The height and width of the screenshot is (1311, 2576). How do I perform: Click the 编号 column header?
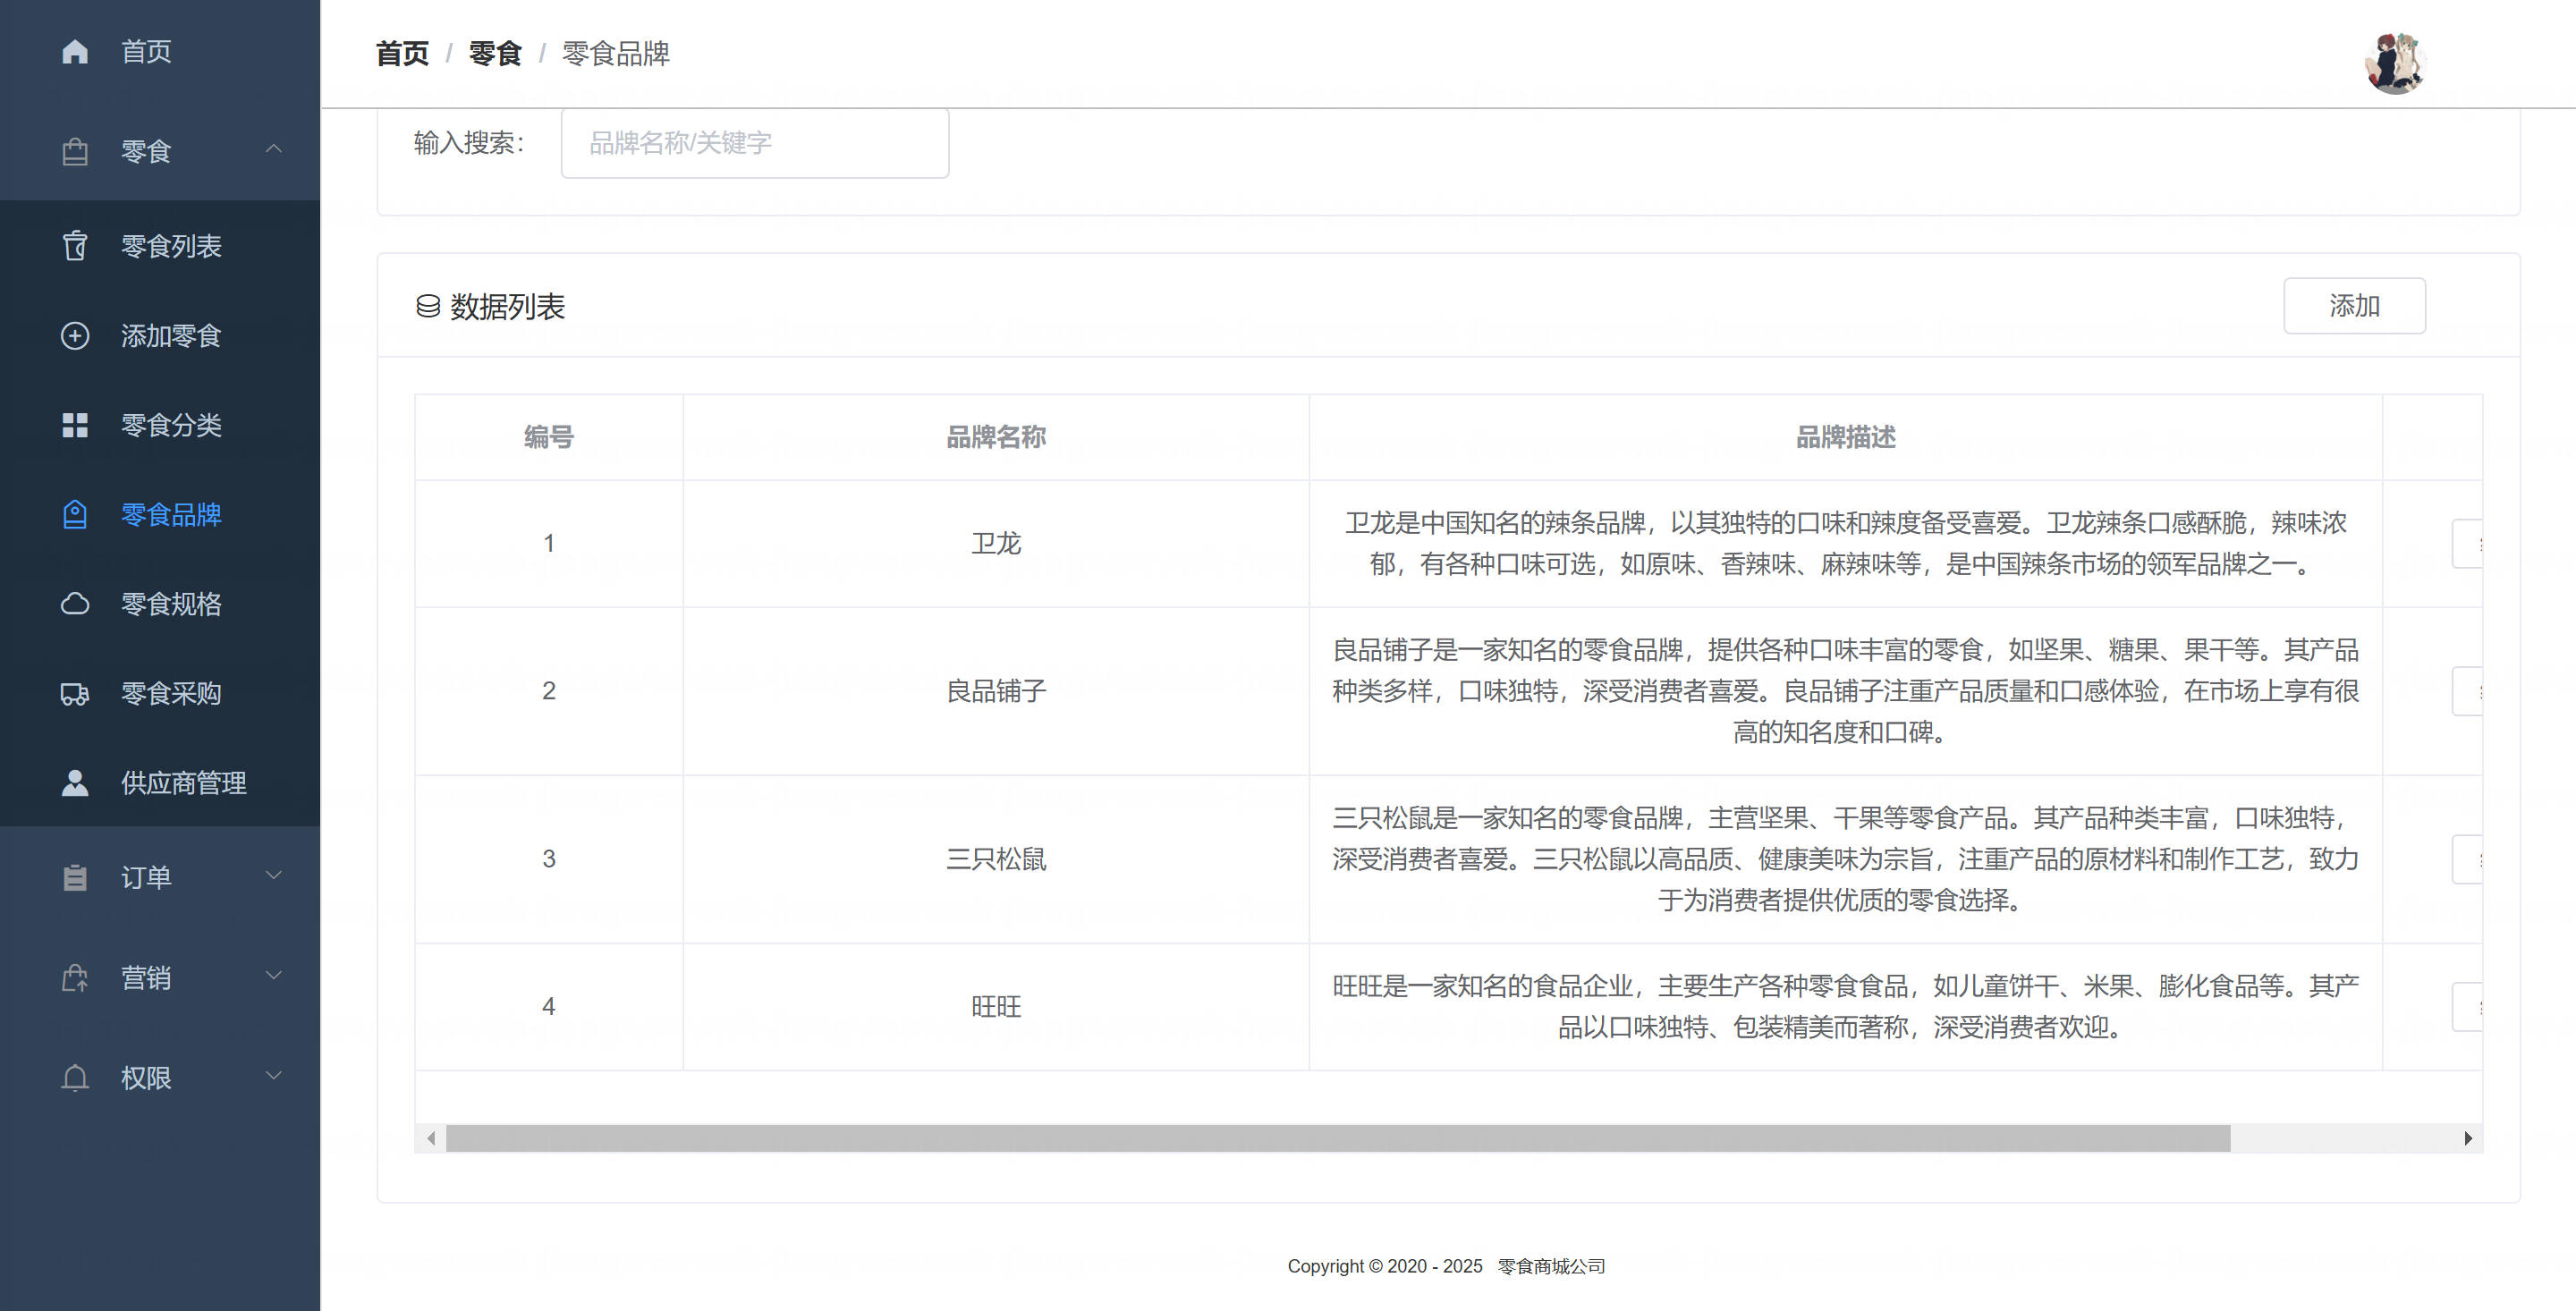(x=549, y=437)
